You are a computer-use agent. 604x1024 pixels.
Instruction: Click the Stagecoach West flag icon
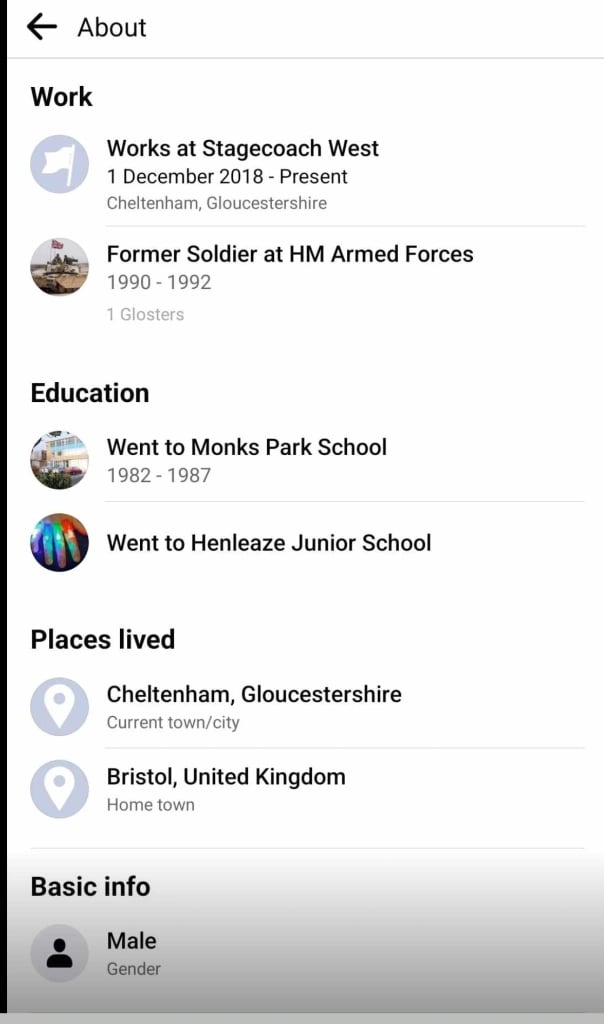60,164
